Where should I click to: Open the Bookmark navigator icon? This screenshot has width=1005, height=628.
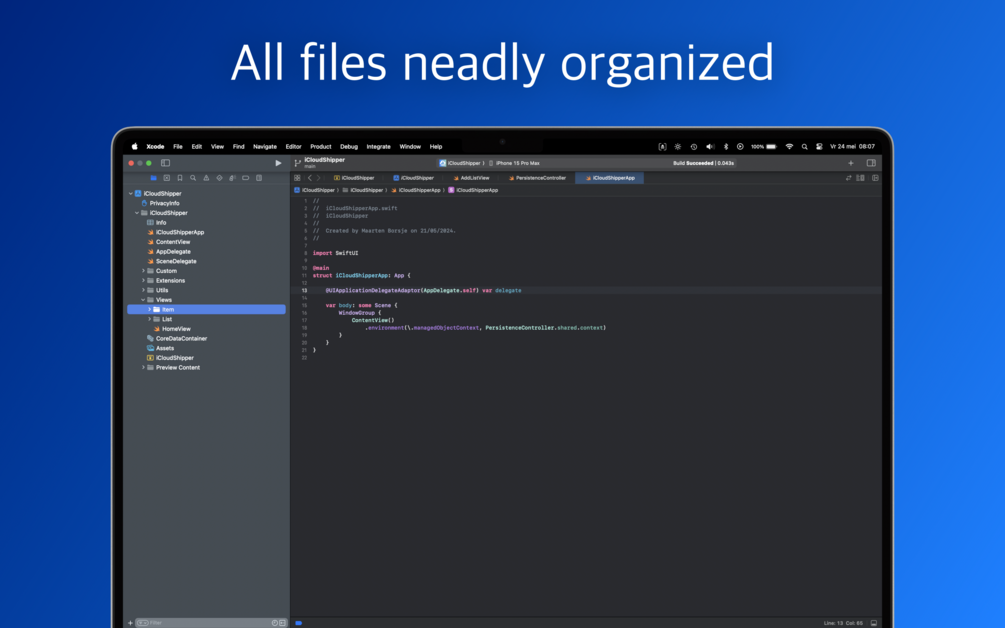pyautogui.click(x=179, y=178)
